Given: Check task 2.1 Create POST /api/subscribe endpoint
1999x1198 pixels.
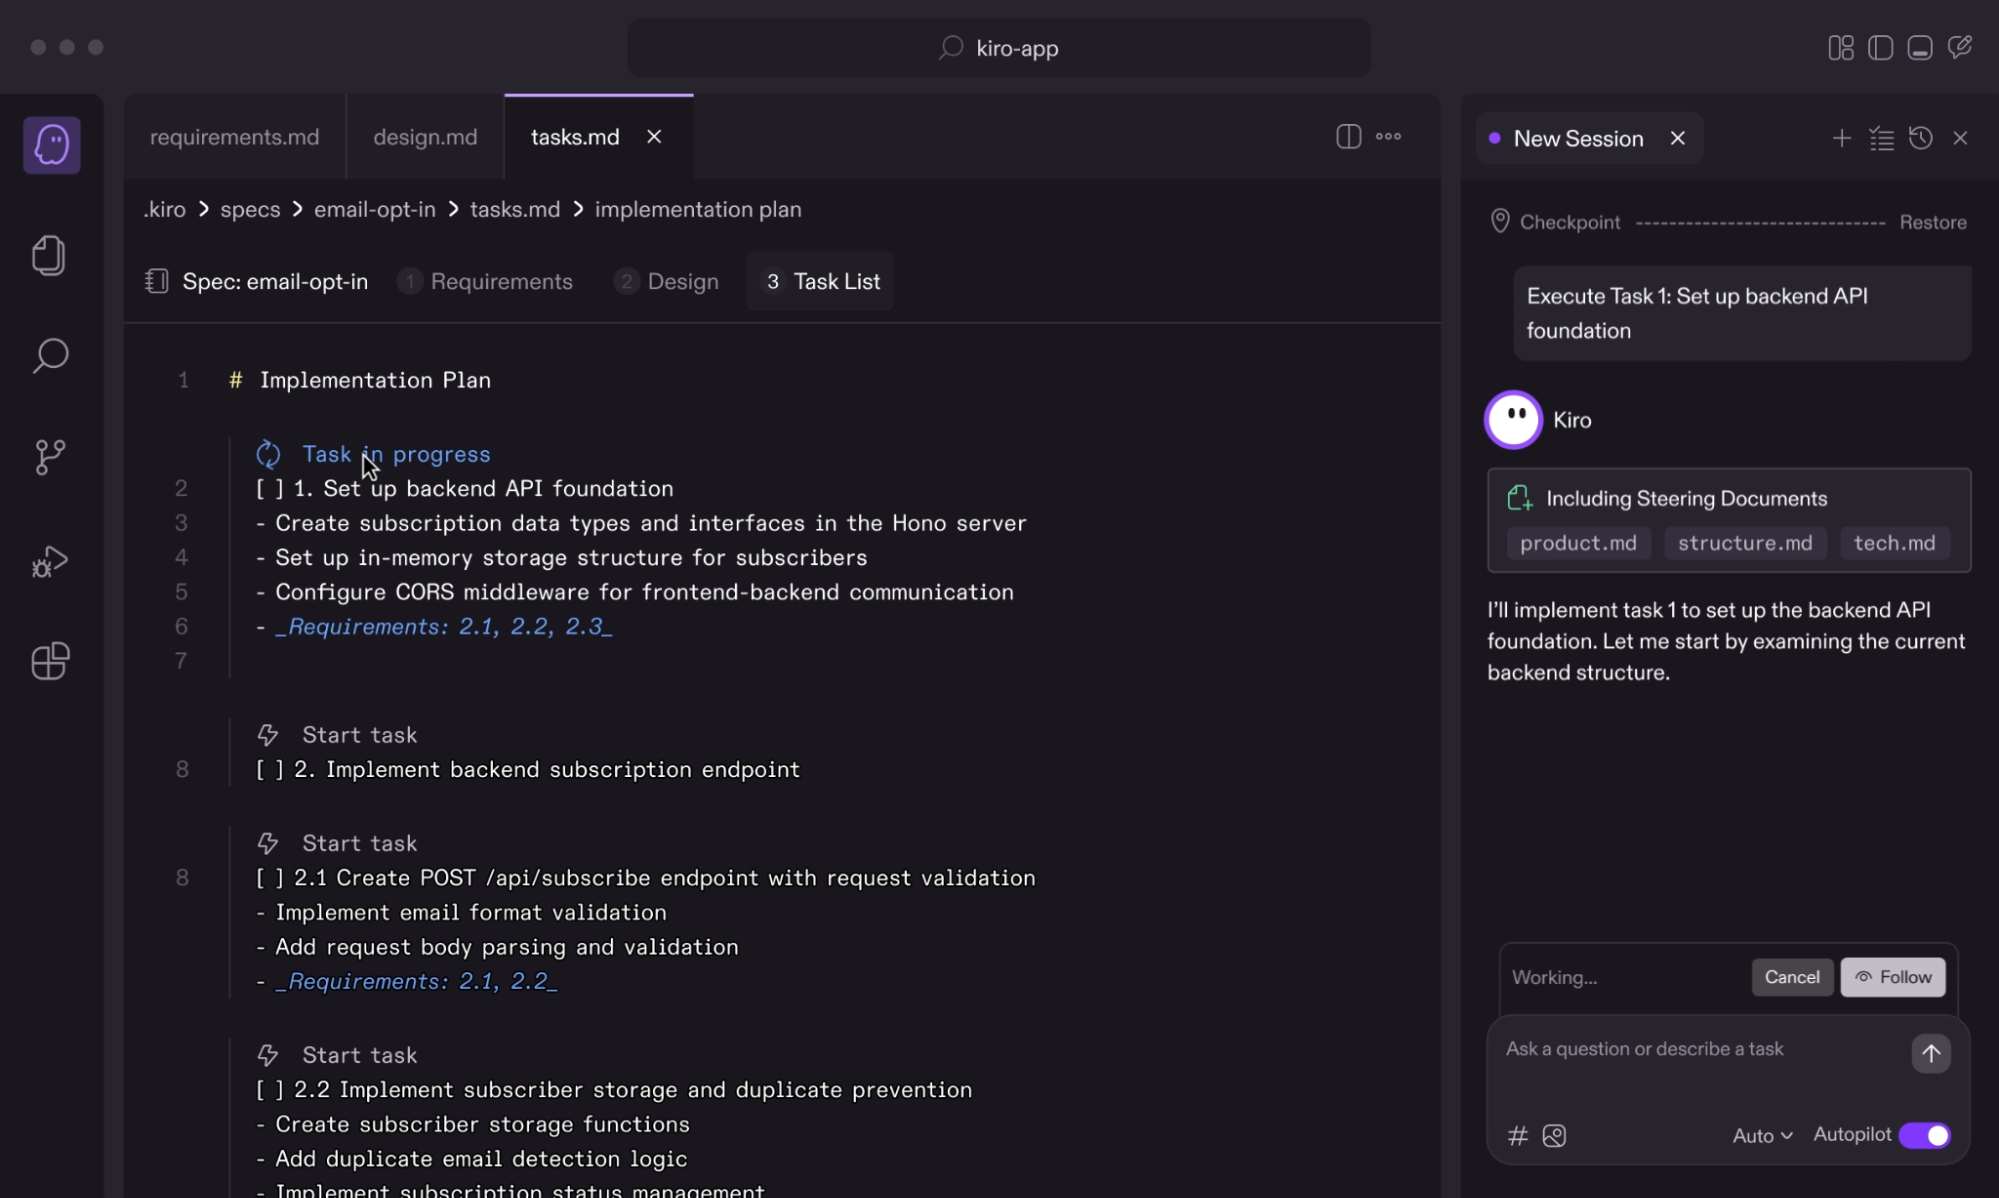Looking at the screenshot, I should (x=270, y=877).
